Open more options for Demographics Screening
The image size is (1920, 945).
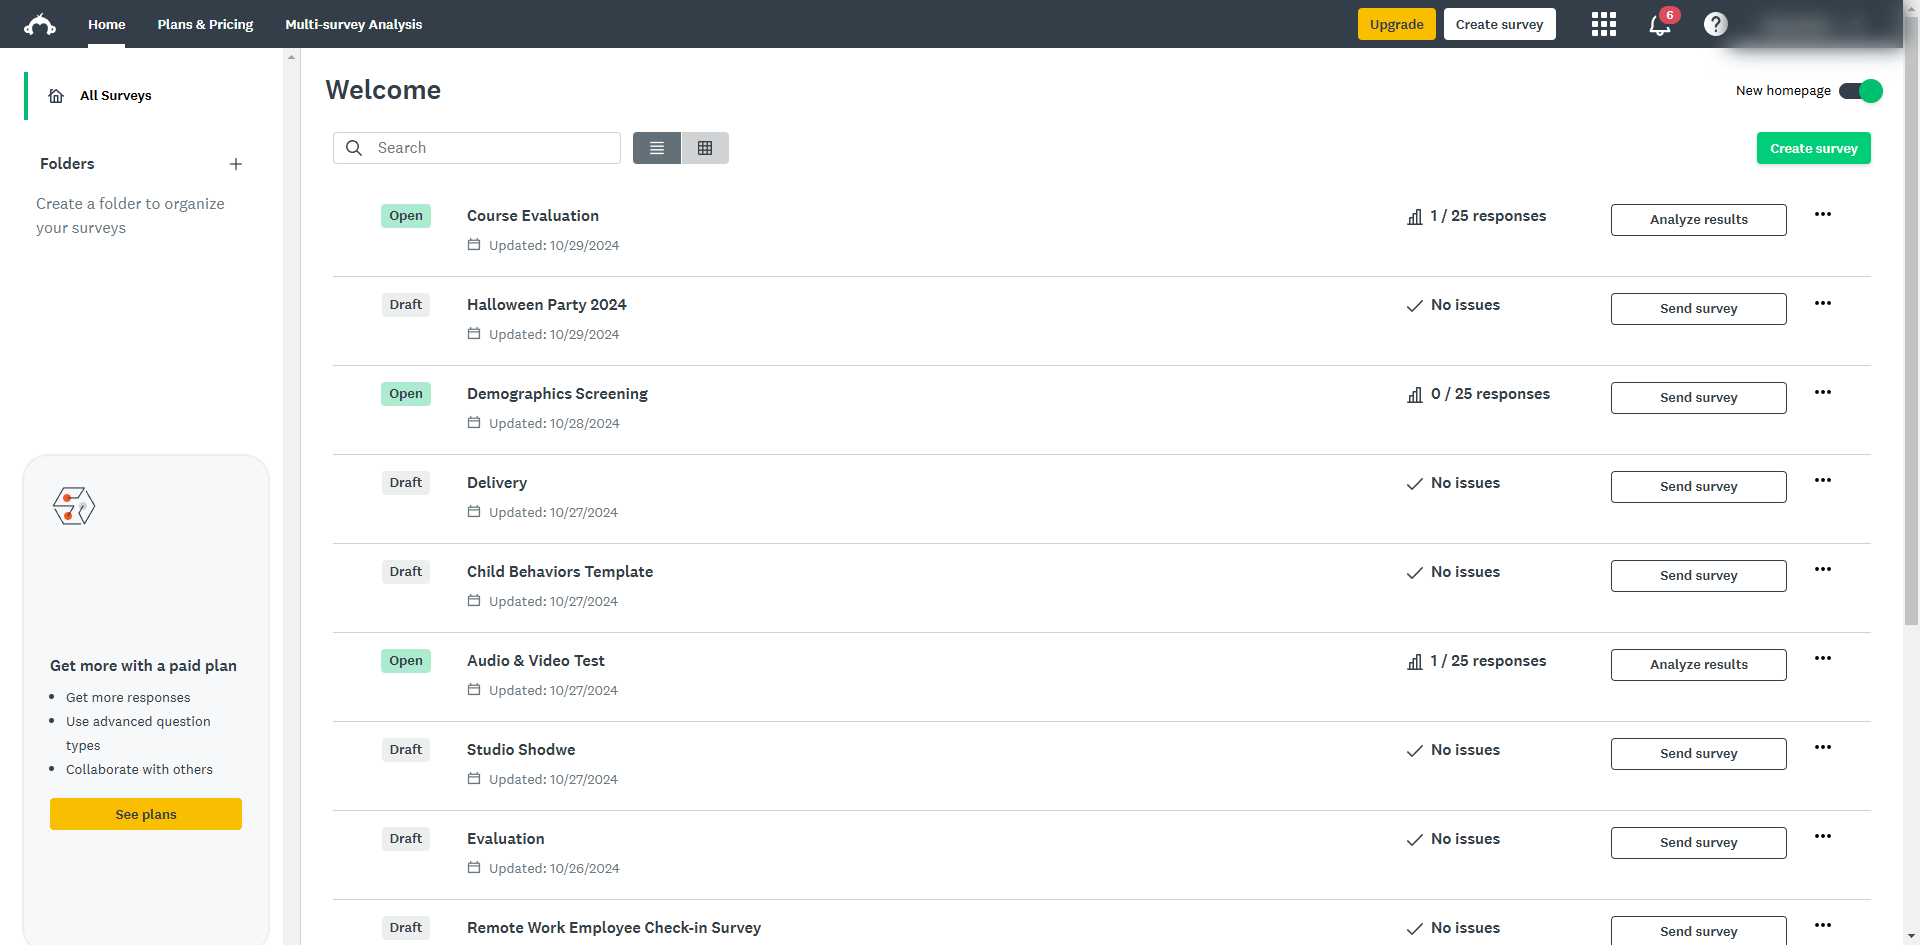(x=1823, y=392)
